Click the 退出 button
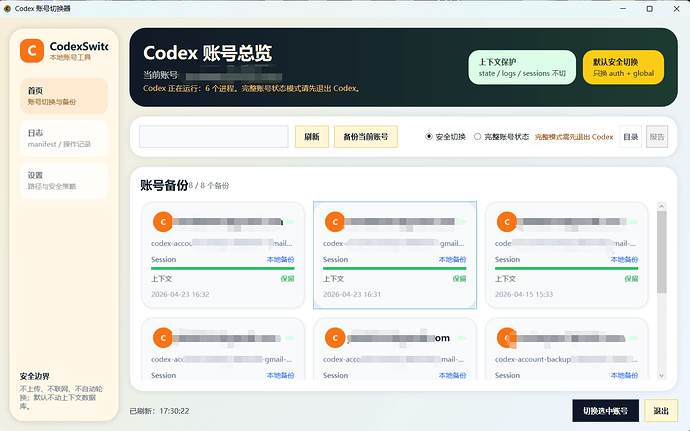690x431 pixels. pos(661,411)
